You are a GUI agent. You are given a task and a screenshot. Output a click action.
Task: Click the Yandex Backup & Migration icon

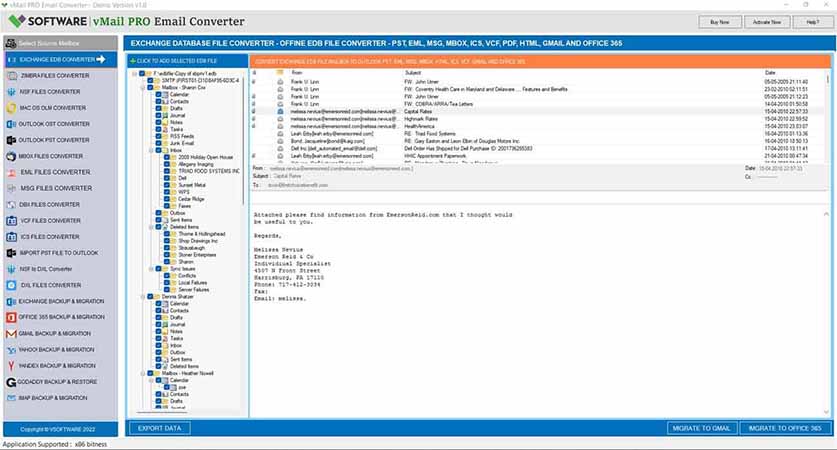pyautogui.click(x=11, y=366)
